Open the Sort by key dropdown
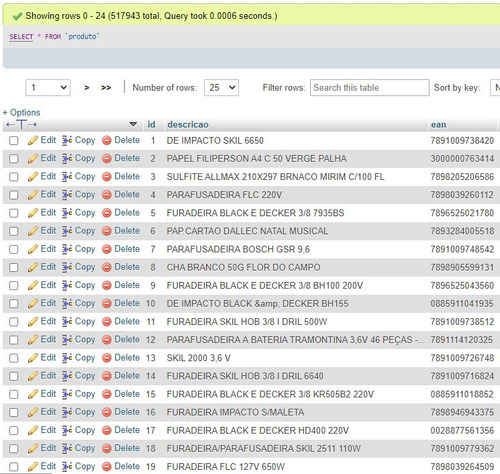Image resolution: width=500 pixels, height=474 pixels. click(x=495, y=88)
